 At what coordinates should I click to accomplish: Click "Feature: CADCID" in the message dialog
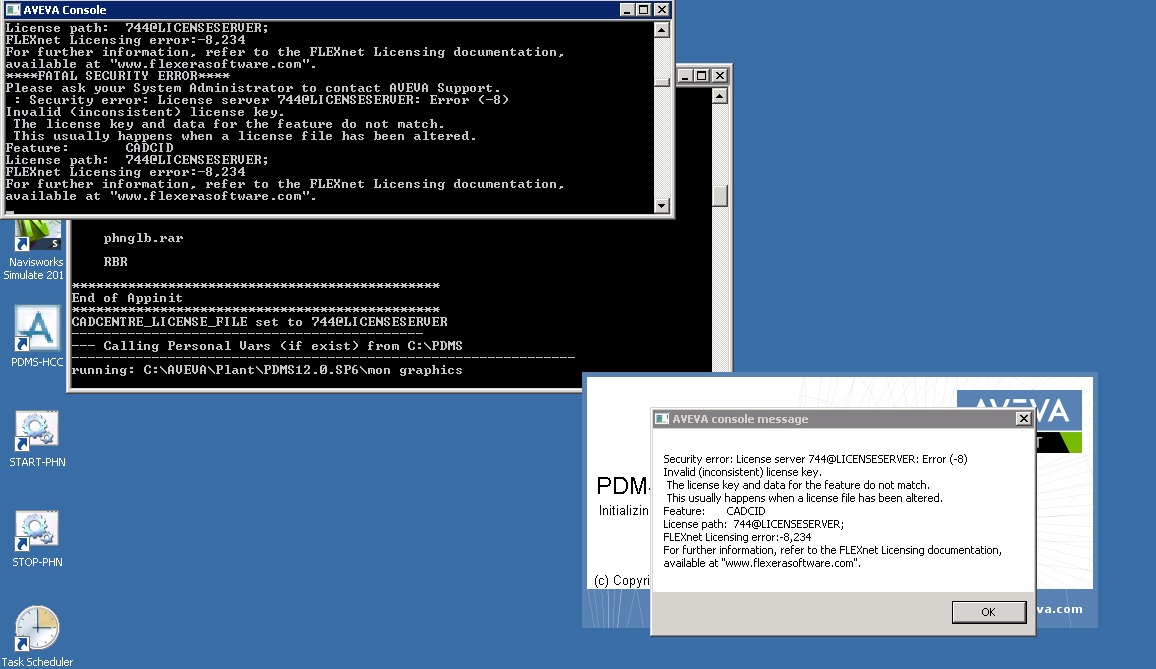point(714,511)
